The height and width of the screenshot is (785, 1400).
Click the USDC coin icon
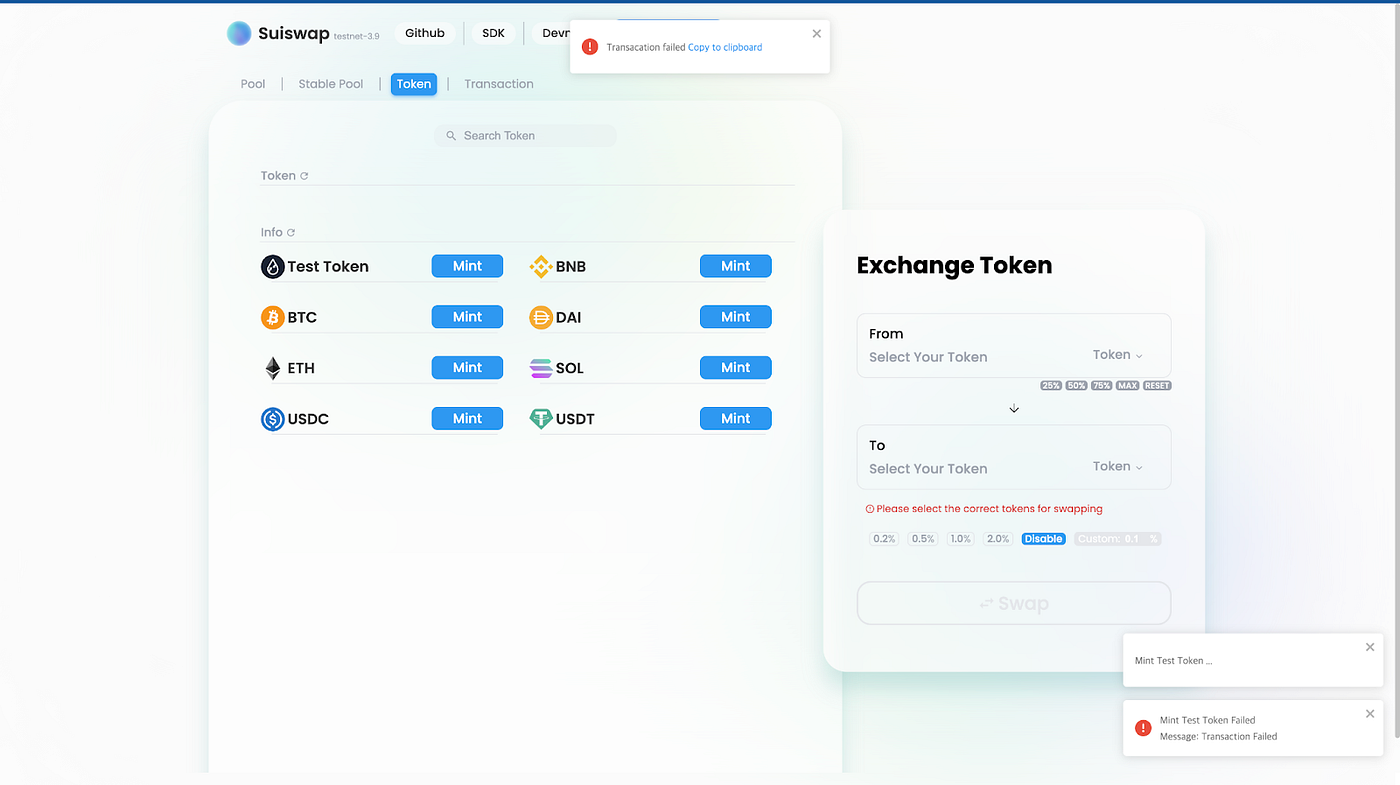[273, 419]
